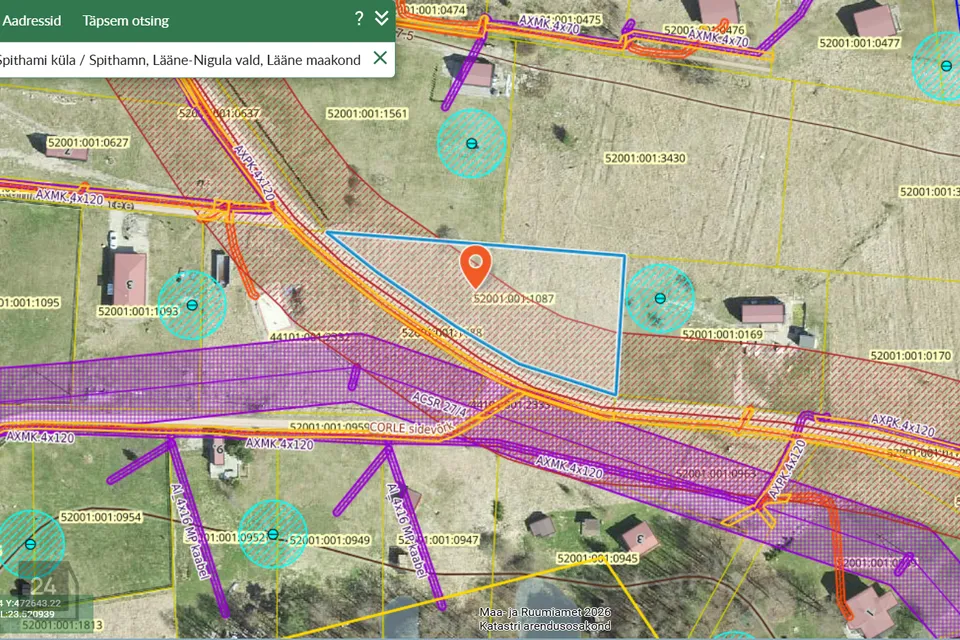Click cadastral label 52001:001:0169
960x640 pixels.
pos(722,334)
